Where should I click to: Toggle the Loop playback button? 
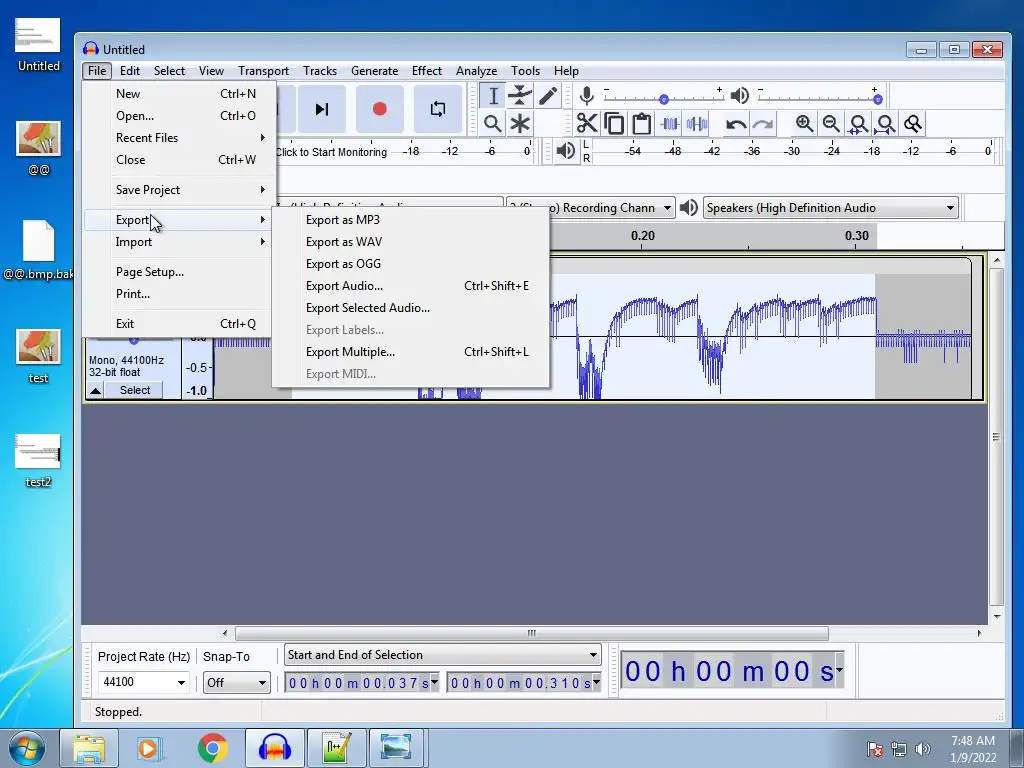coord(438,109)
